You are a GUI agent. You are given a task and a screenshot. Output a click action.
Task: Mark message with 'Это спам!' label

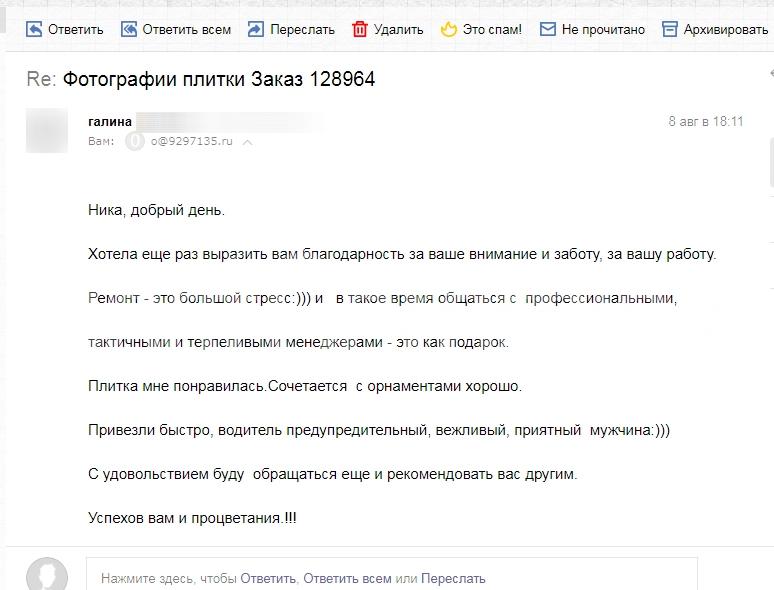pos(492,30)
